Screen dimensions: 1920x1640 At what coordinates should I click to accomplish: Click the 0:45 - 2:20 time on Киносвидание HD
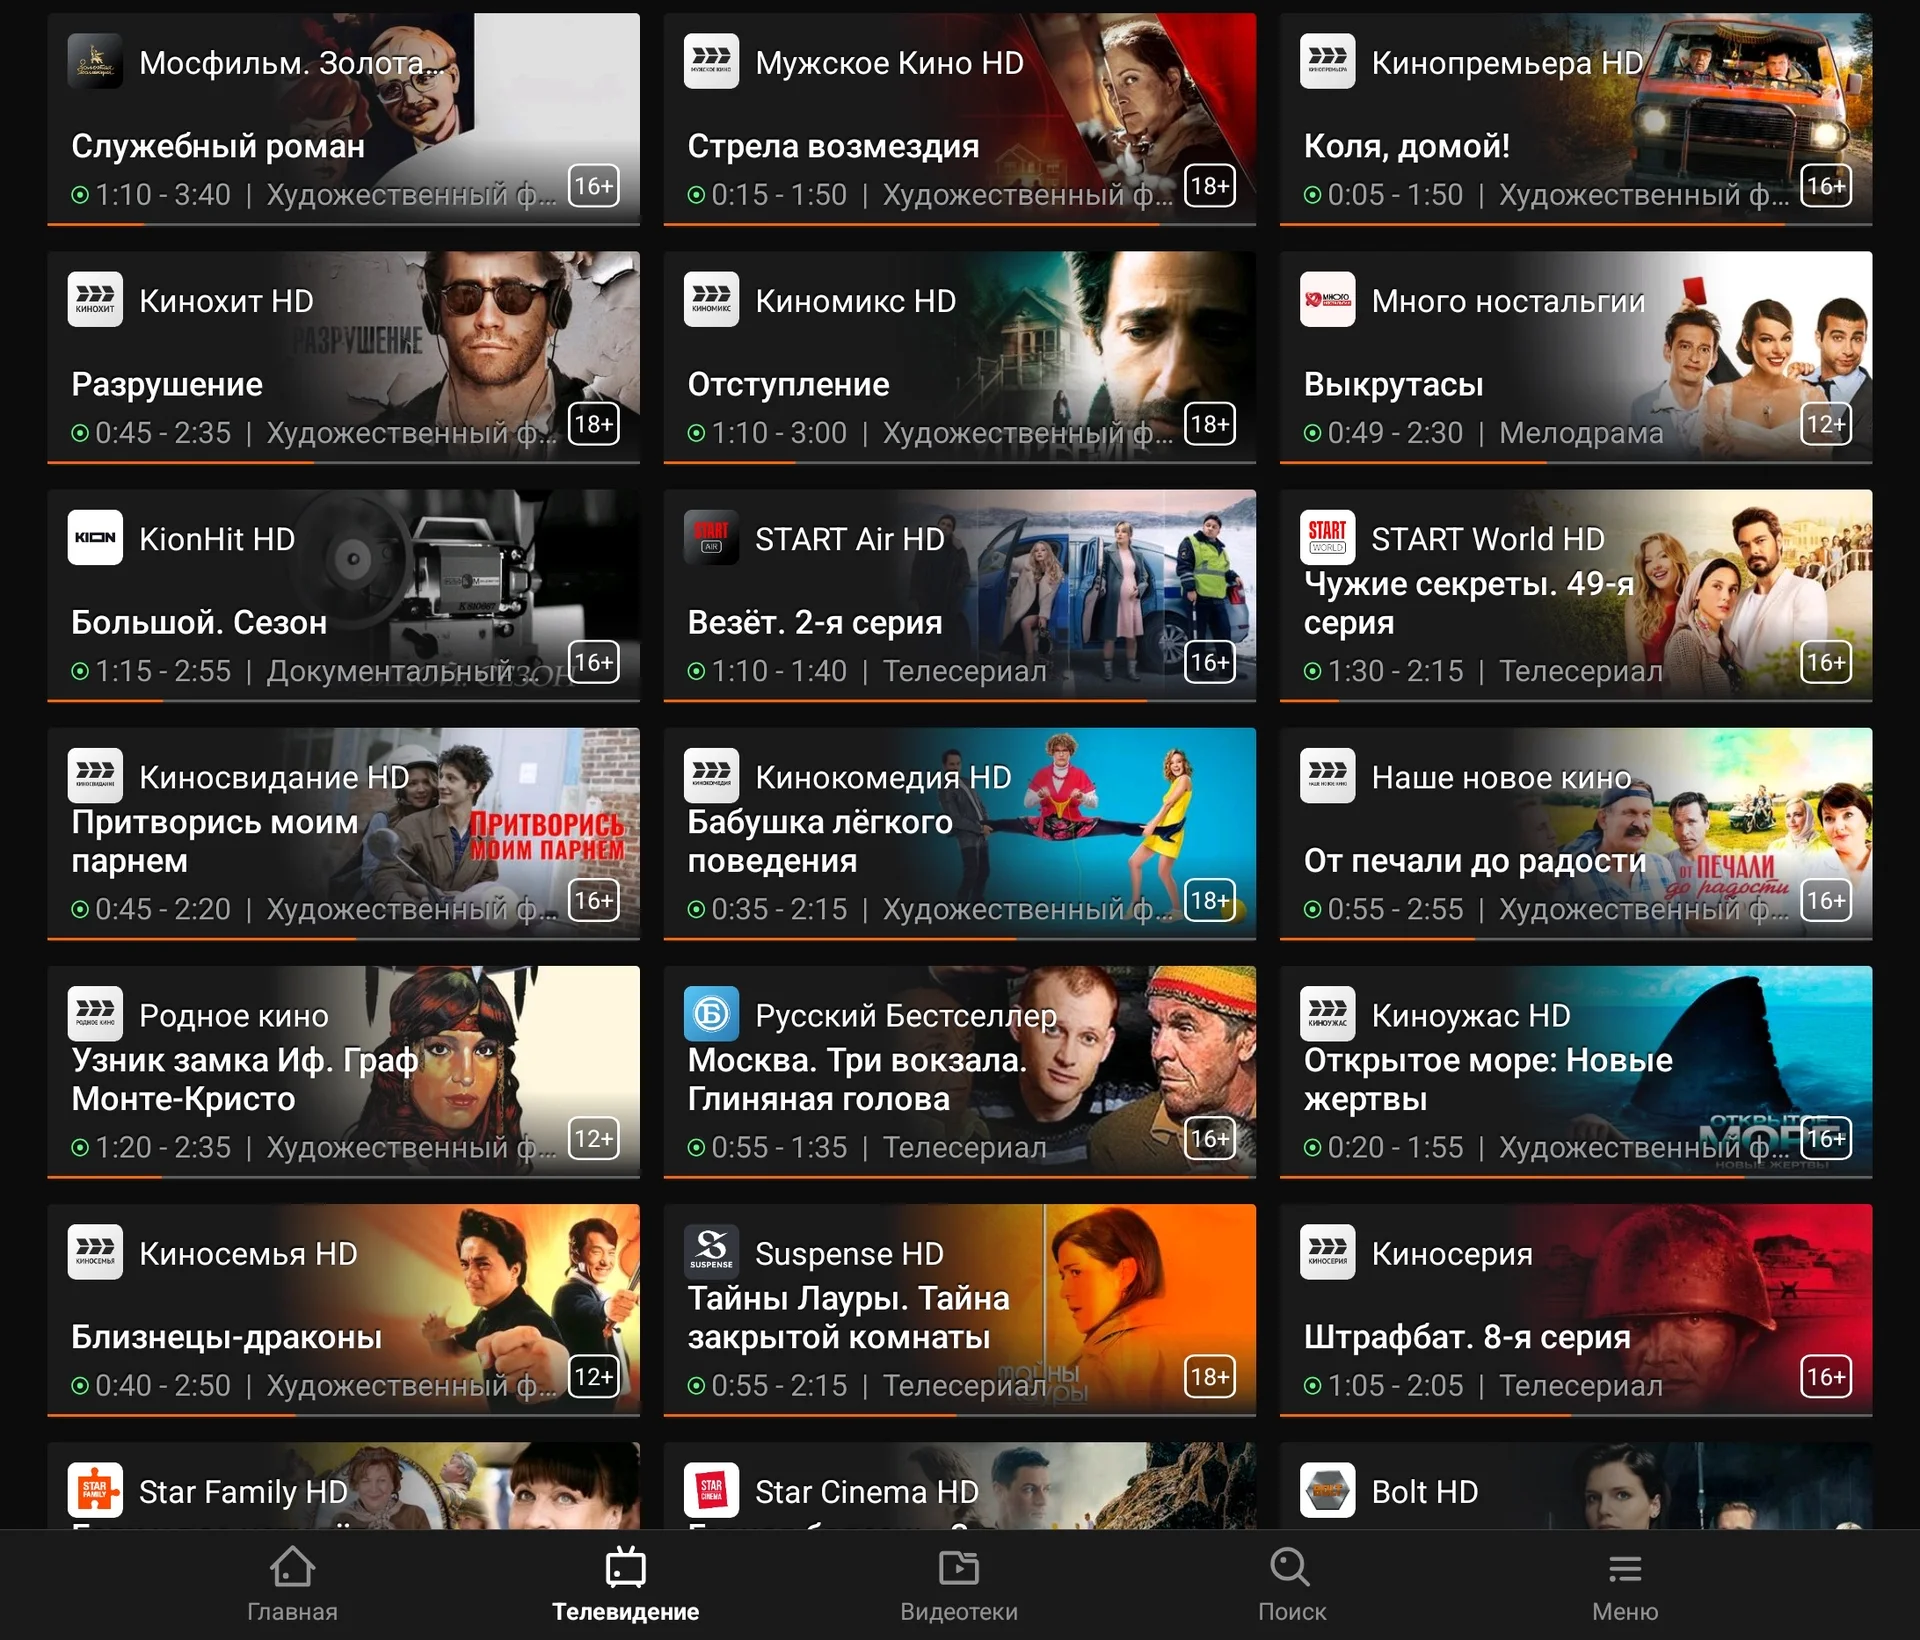[163, 909]
